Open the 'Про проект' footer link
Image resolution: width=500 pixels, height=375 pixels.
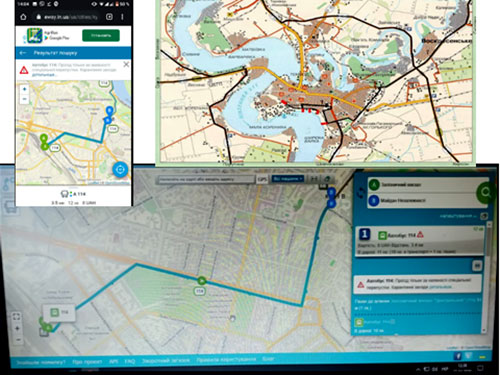87,362
